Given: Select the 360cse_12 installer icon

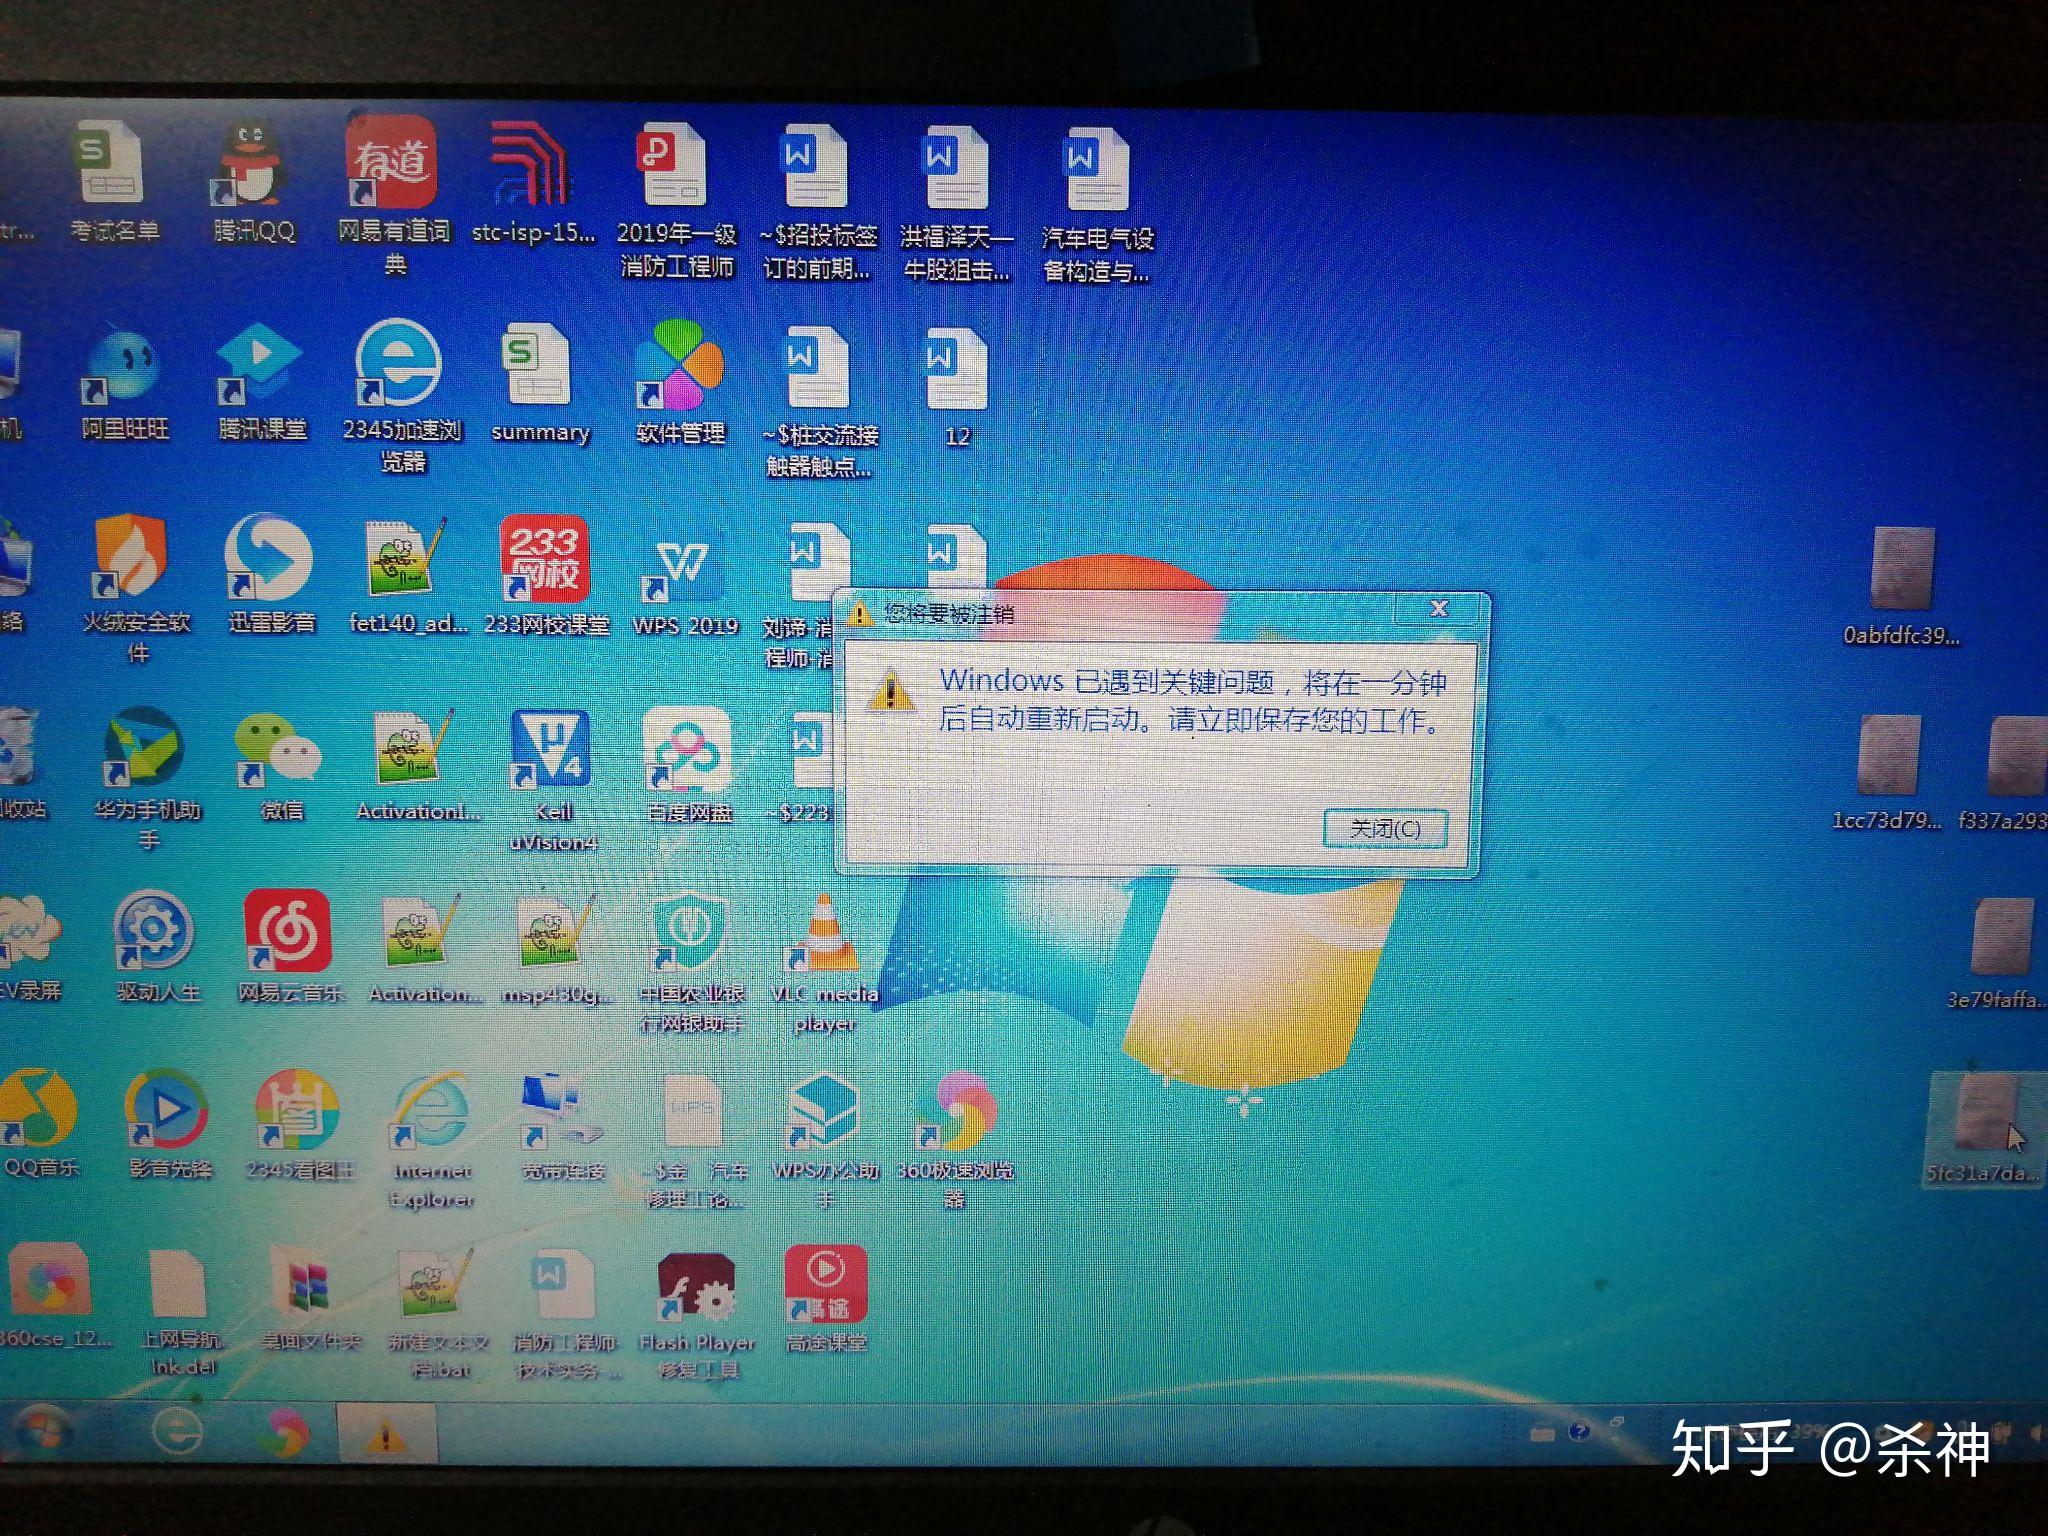Looking at the screenshot, I should [x=52, y=1296].
